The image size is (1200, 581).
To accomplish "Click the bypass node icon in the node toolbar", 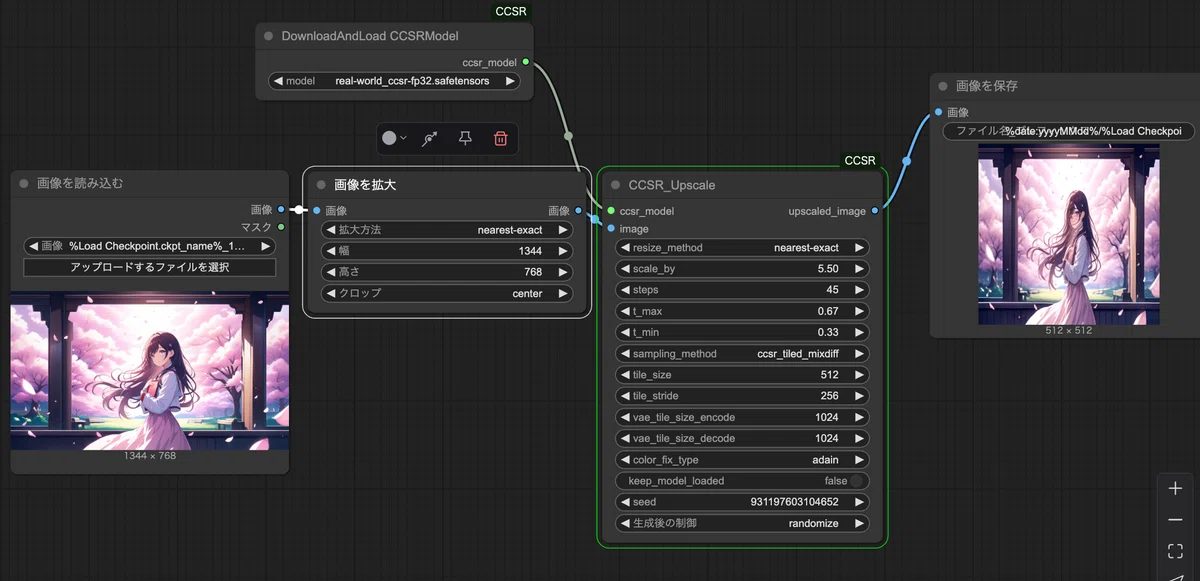I will tap(430, 139).
